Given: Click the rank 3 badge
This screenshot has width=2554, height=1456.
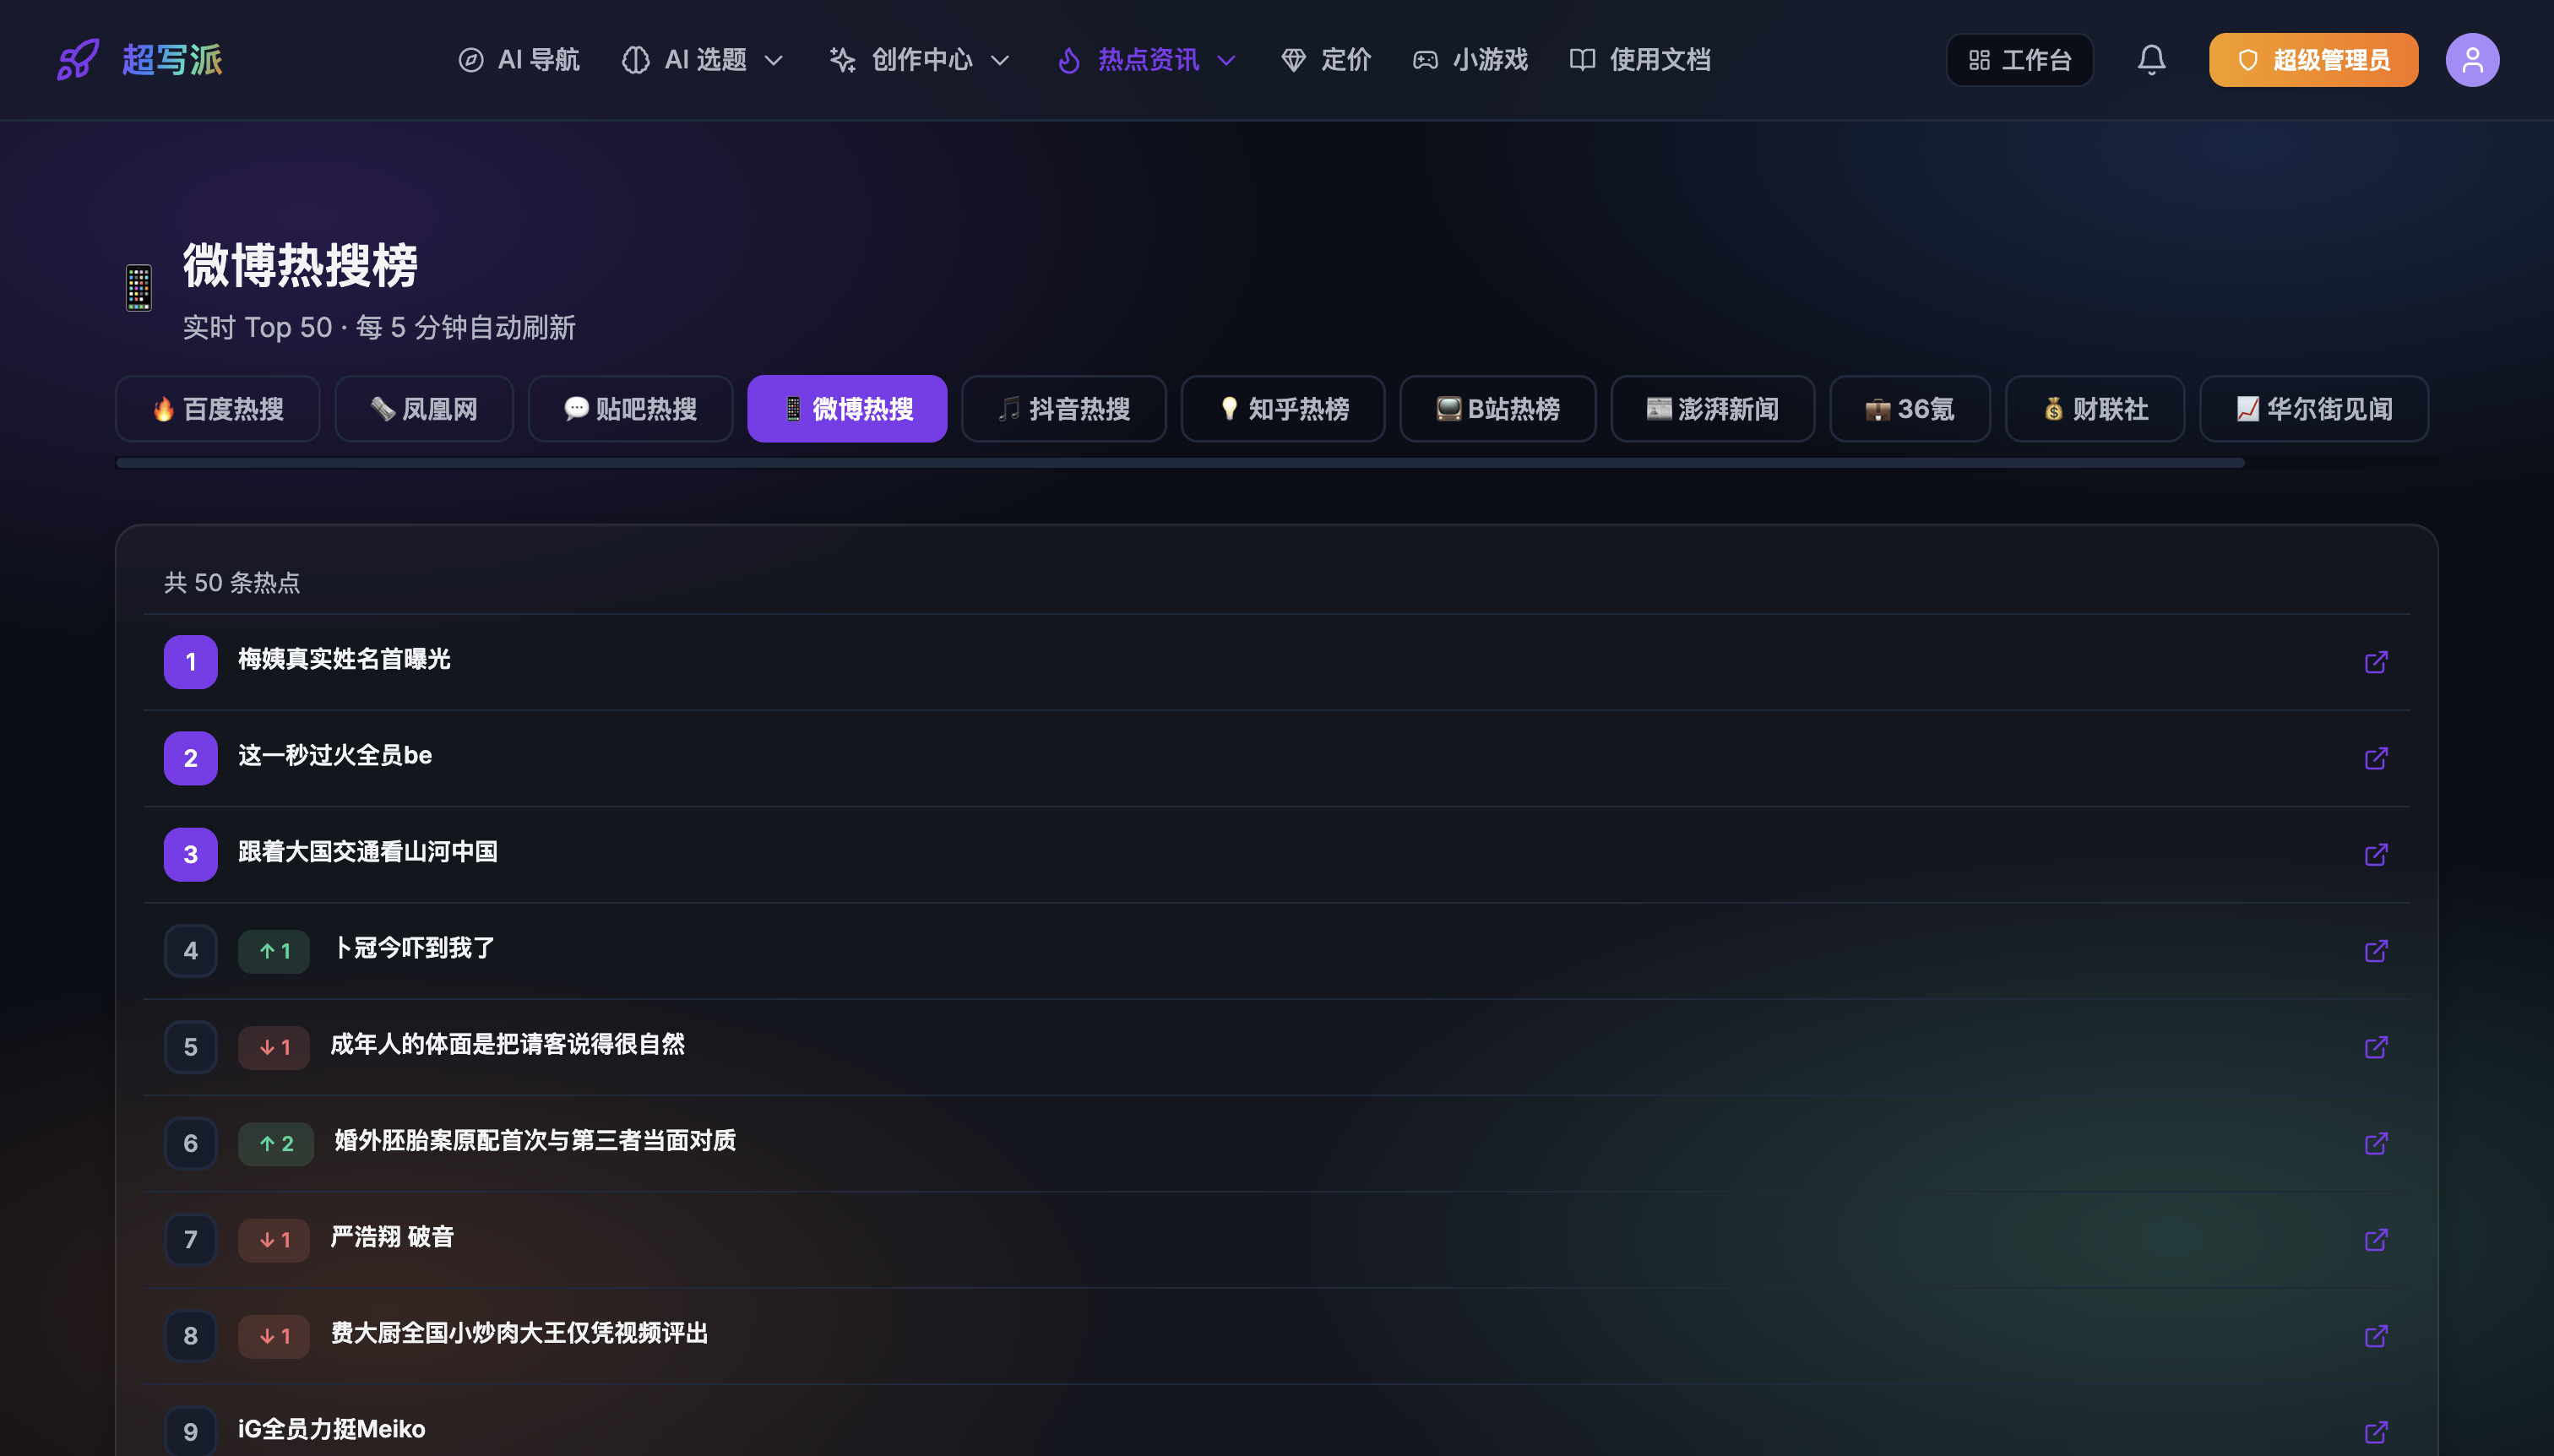Looking at the screenshot, I should 190,854.
